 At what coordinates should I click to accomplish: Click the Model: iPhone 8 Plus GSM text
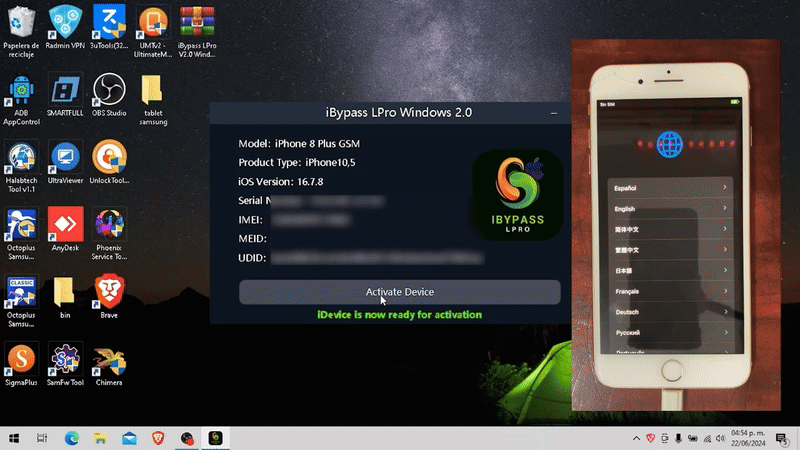(x=299, y=144)
